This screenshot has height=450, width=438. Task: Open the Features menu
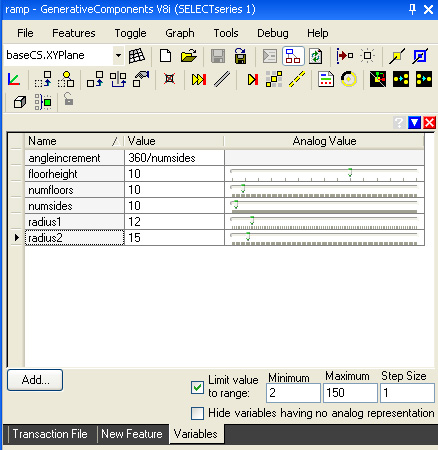click(74, 33)
